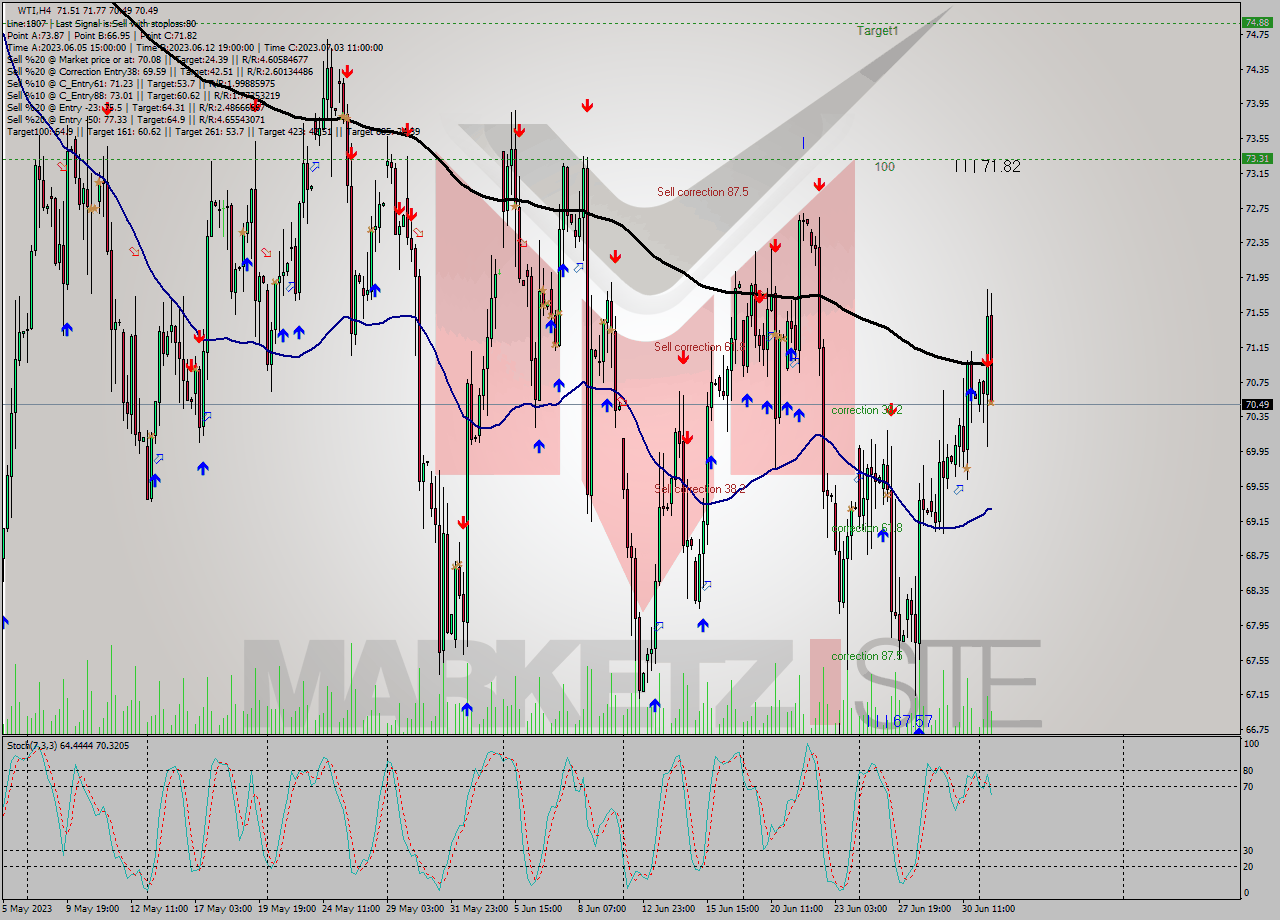This screenshot has height=920, width=1280.
Task: Click the 69.15 price axis value
Action: [1257, 521]
